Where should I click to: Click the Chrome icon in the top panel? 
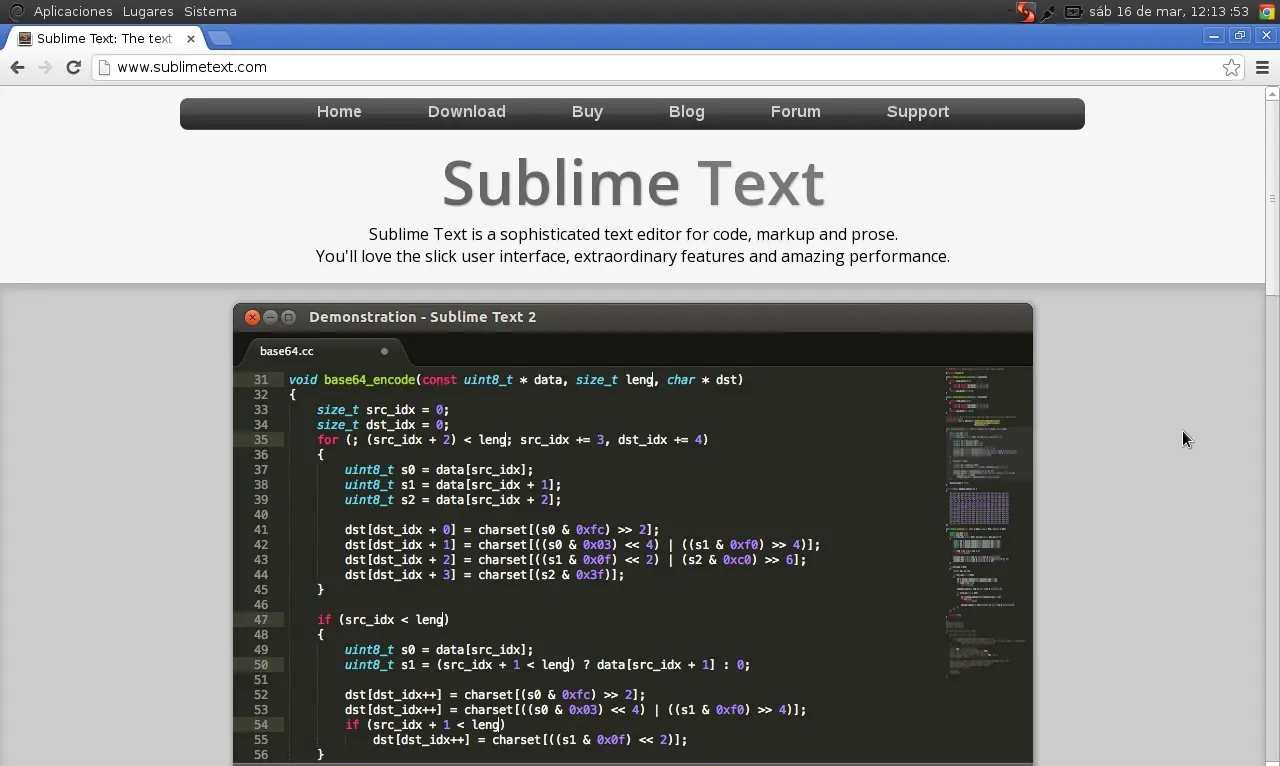[x=1267, y=12]
